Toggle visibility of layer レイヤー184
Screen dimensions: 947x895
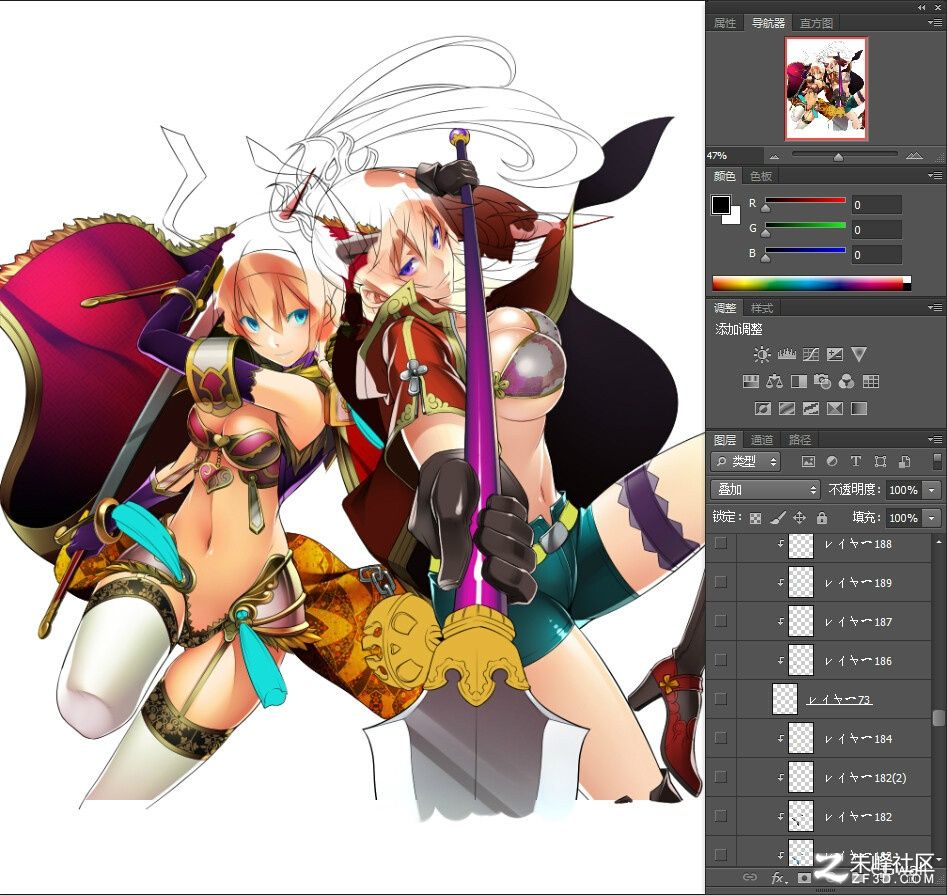pos(721,738)
